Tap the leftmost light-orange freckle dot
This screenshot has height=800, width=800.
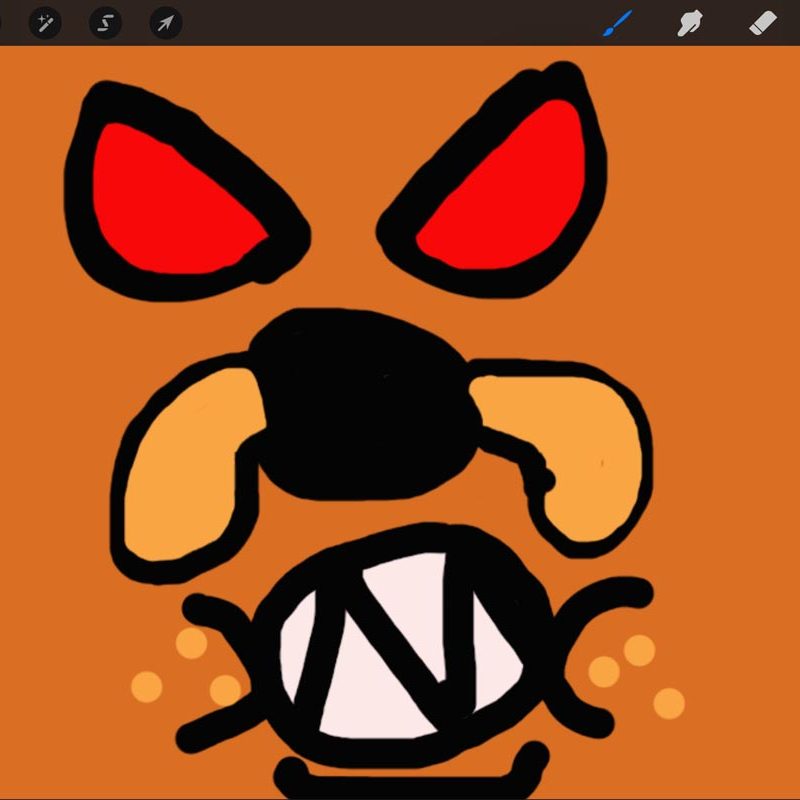point(147,686)
